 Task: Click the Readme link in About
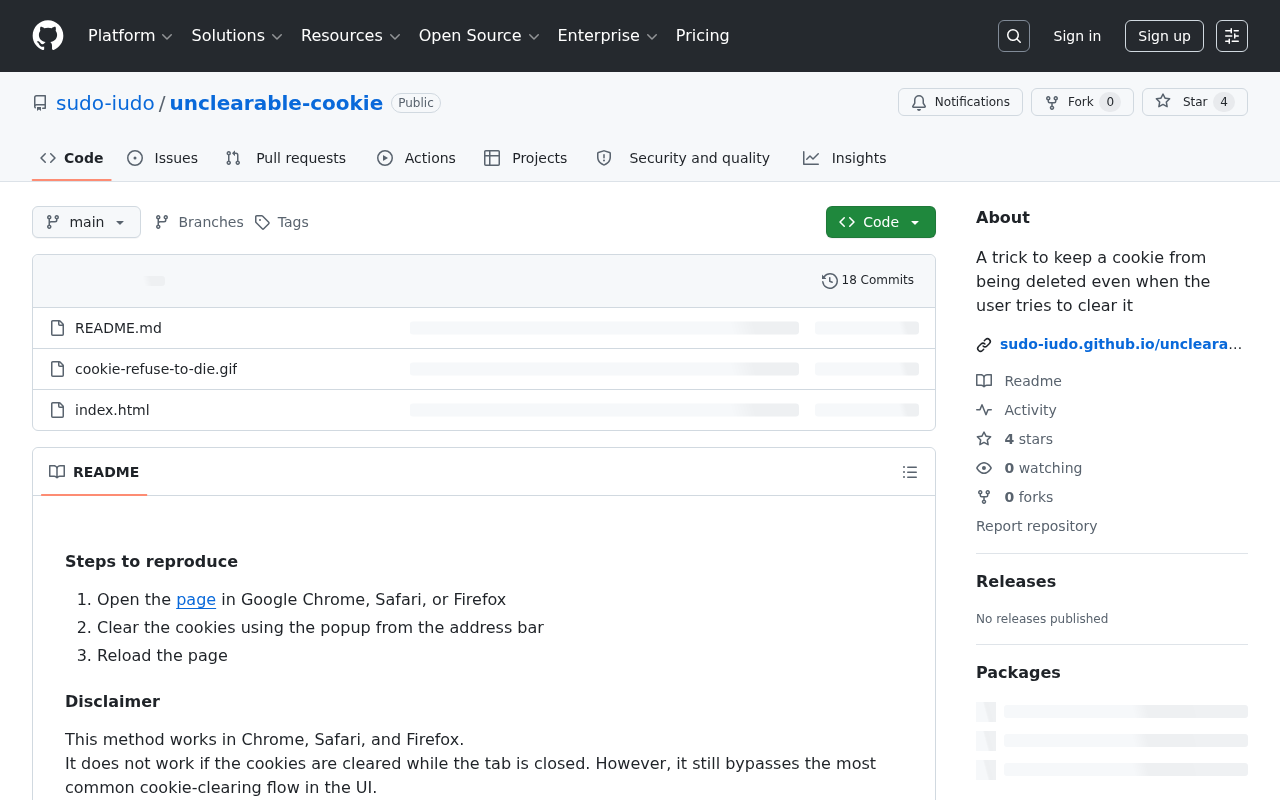pyautogui.click(x=1033, y=381)
